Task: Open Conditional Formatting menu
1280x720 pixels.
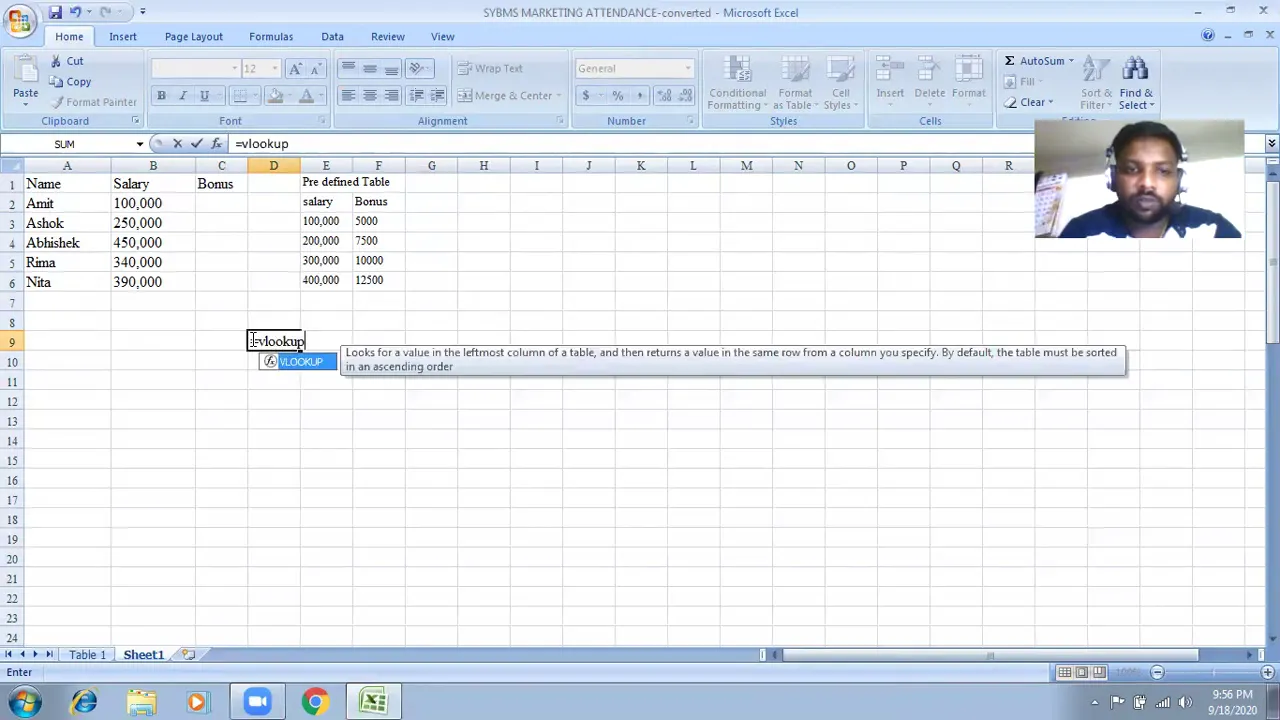Action: (x=737, y=83)
